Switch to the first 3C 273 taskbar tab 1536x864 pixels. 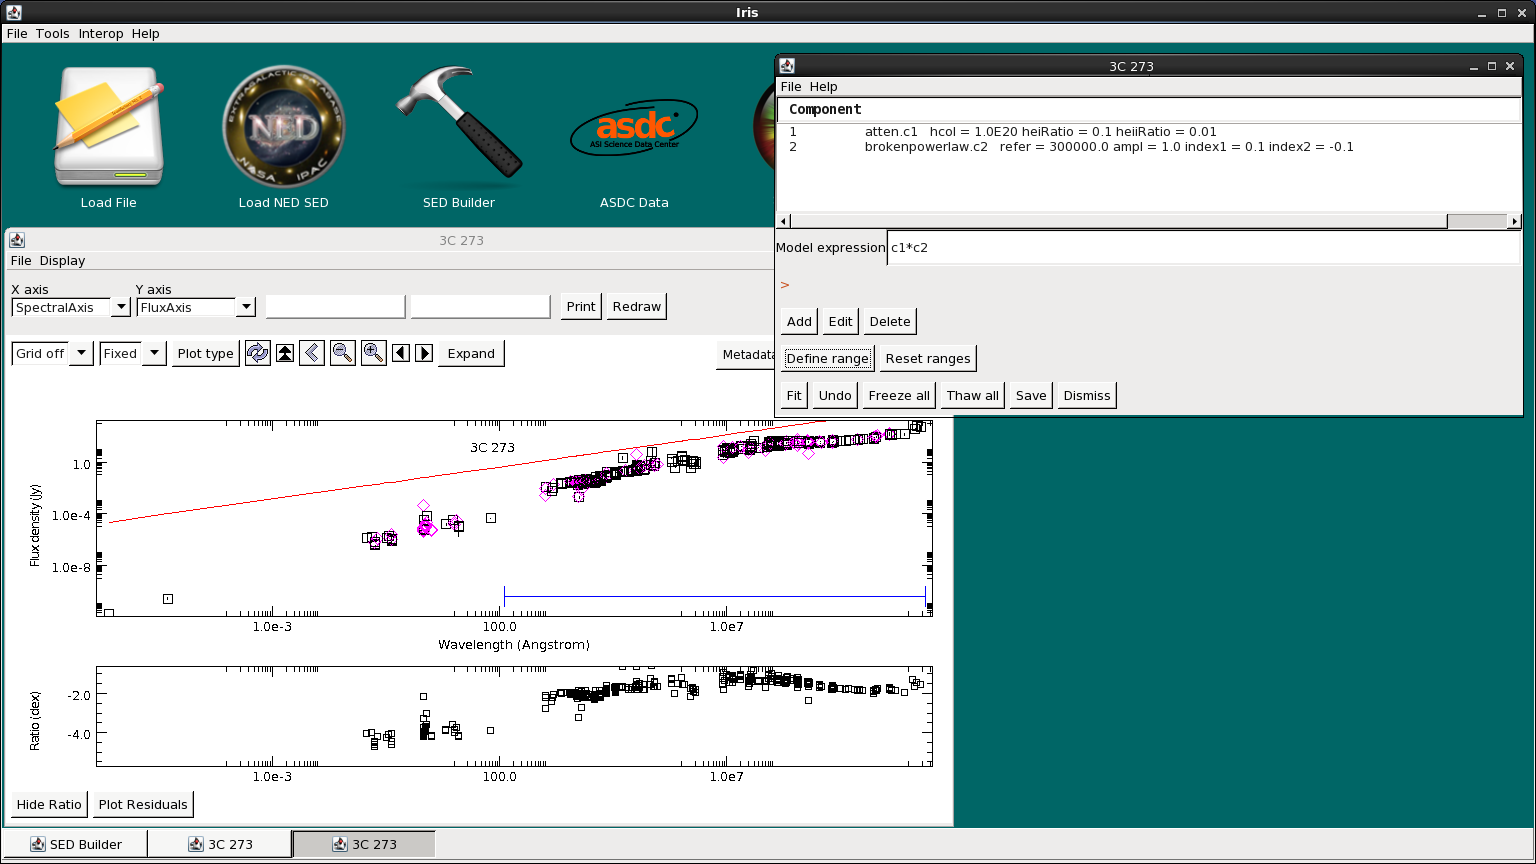pyautogui.click(x=220, y=844)
